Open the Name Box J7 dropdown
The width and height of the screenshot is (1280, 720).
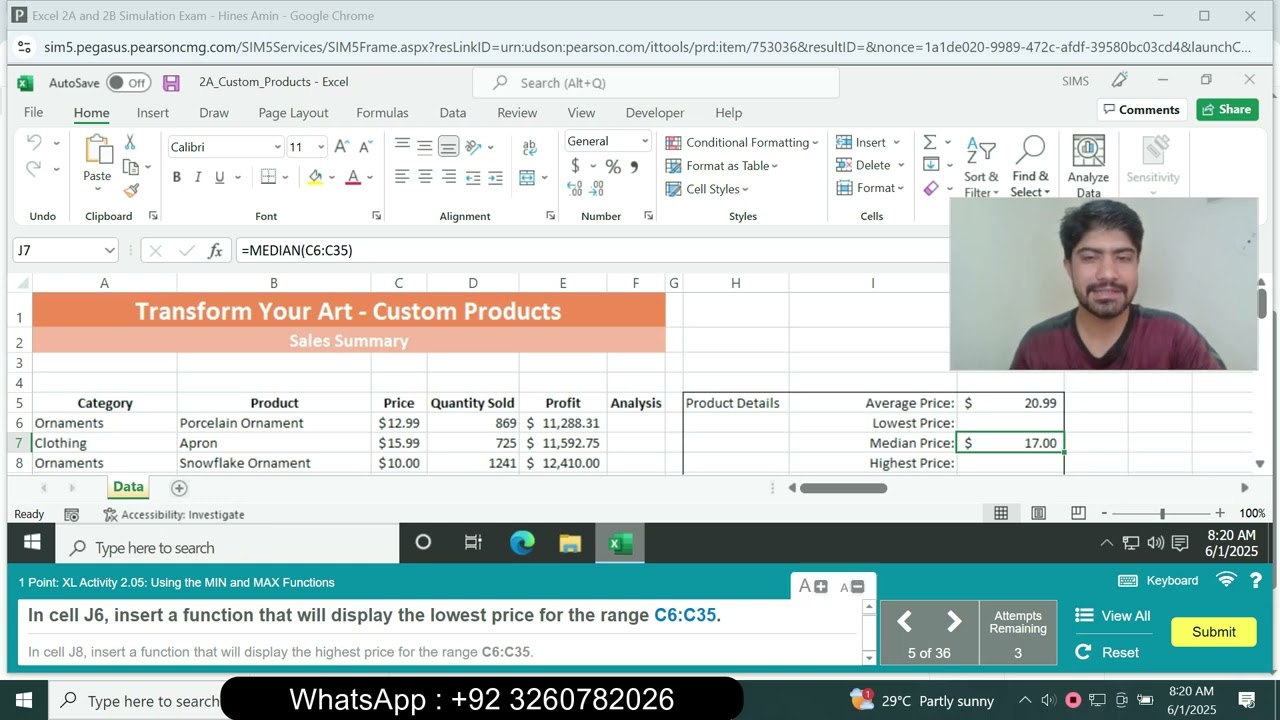point(109,251)
